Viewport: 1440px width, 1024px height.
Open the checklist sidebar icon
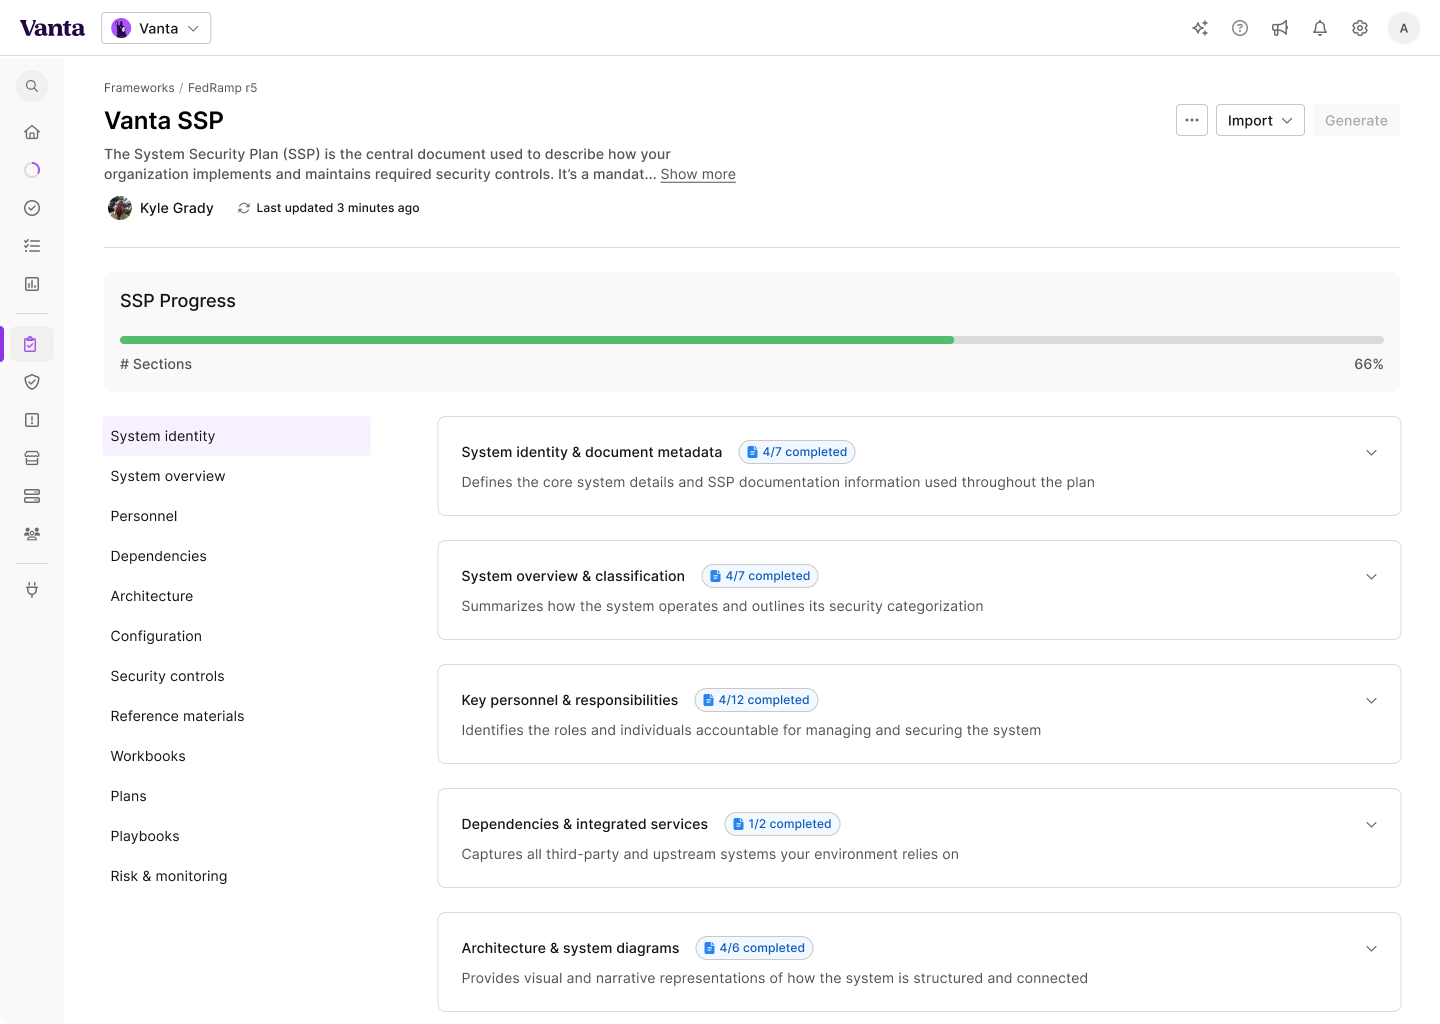pos(32,246)
